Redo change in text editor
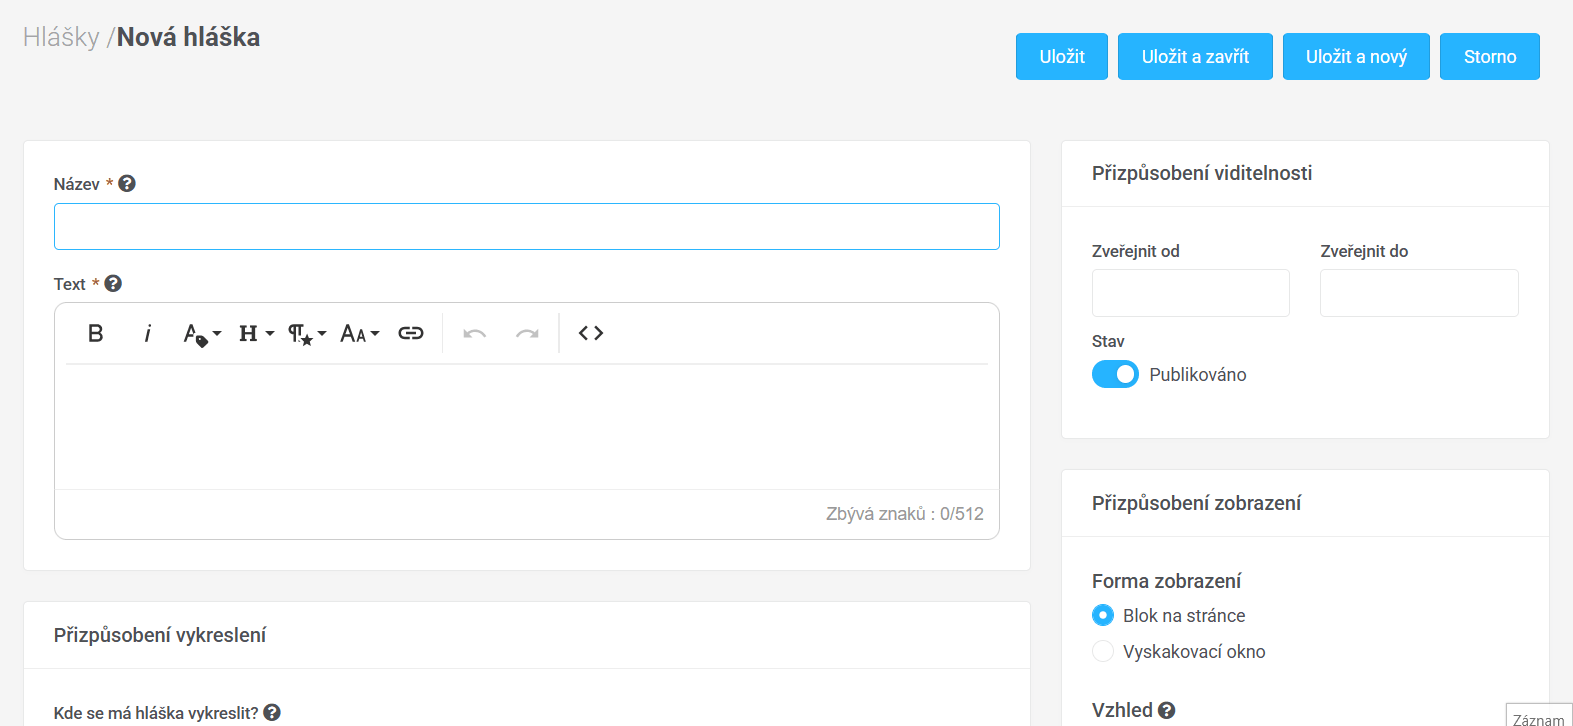The height and width of the screenshot is (726, 1573). click(x=527, y=333)
